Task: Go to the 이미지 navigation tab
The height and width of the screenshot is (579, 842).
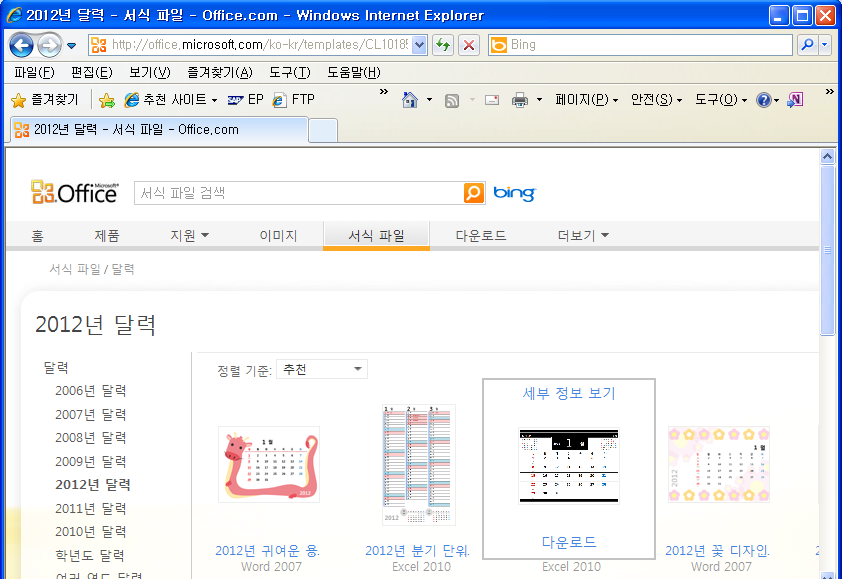Action: point(278,236)
